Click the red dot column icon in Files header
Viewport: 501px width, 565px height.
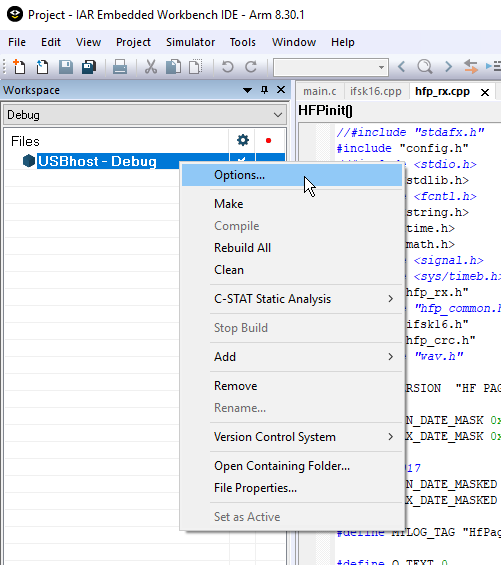pyautogui.click(x=268, y=141)
